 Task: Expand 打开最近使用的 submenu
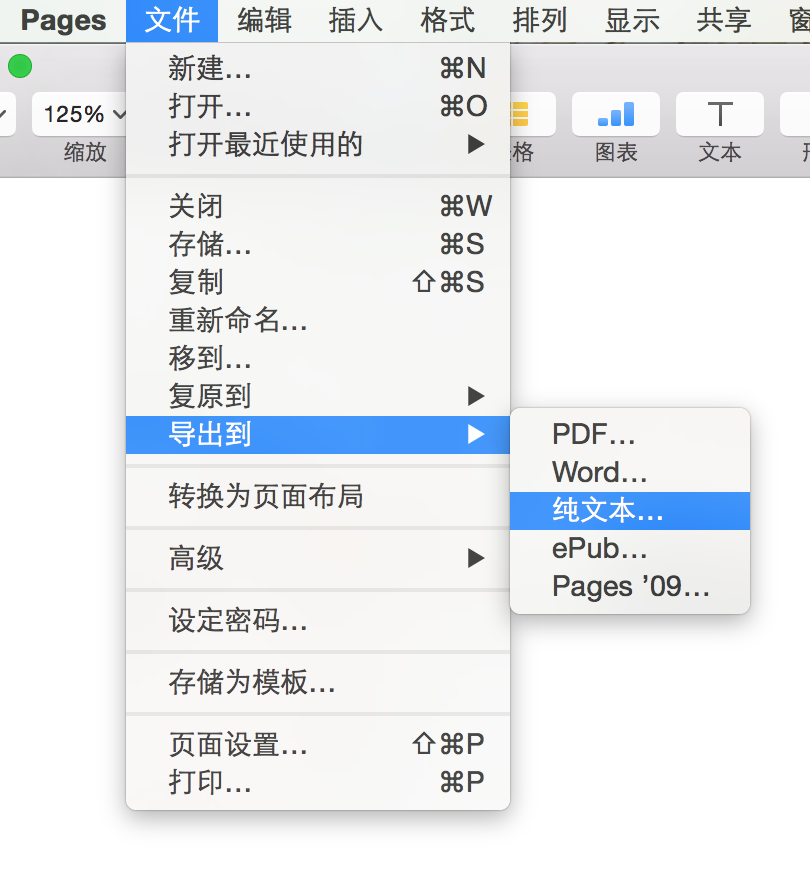pyautogui.click(x=318, y=145)
